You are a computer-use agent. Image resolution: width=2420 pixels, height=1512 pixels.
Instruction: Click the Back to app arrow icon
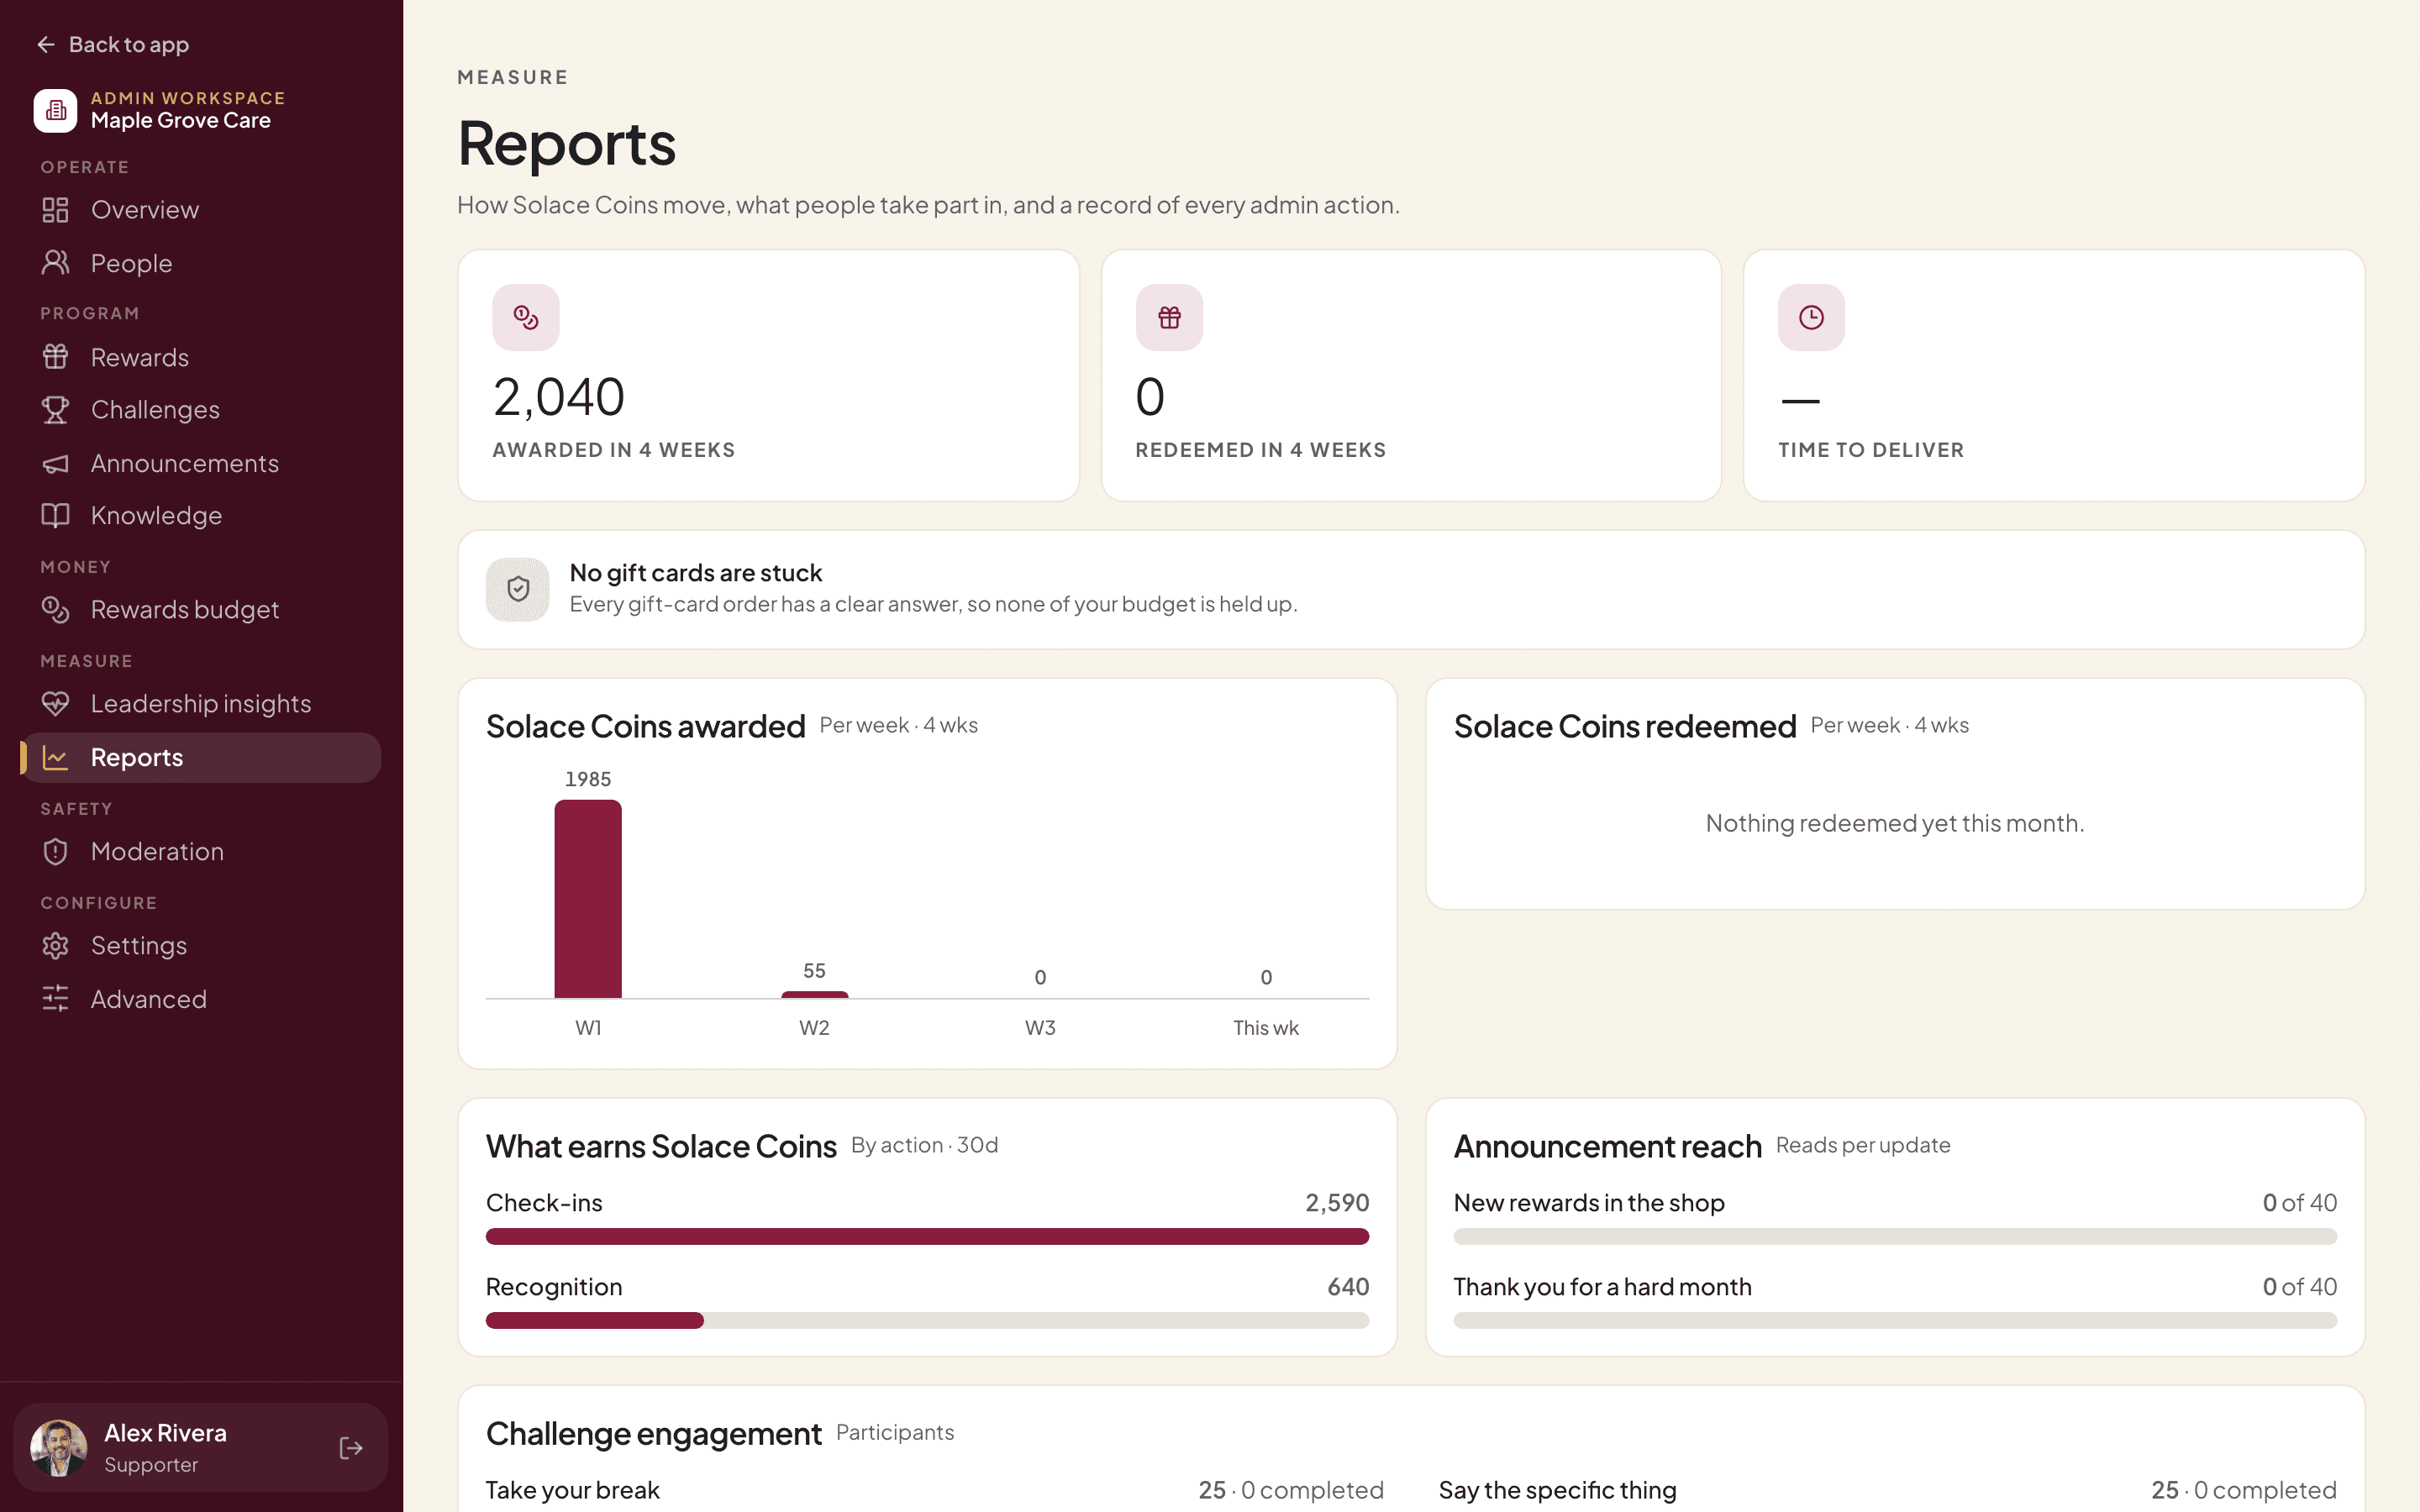tap(46, 44)
